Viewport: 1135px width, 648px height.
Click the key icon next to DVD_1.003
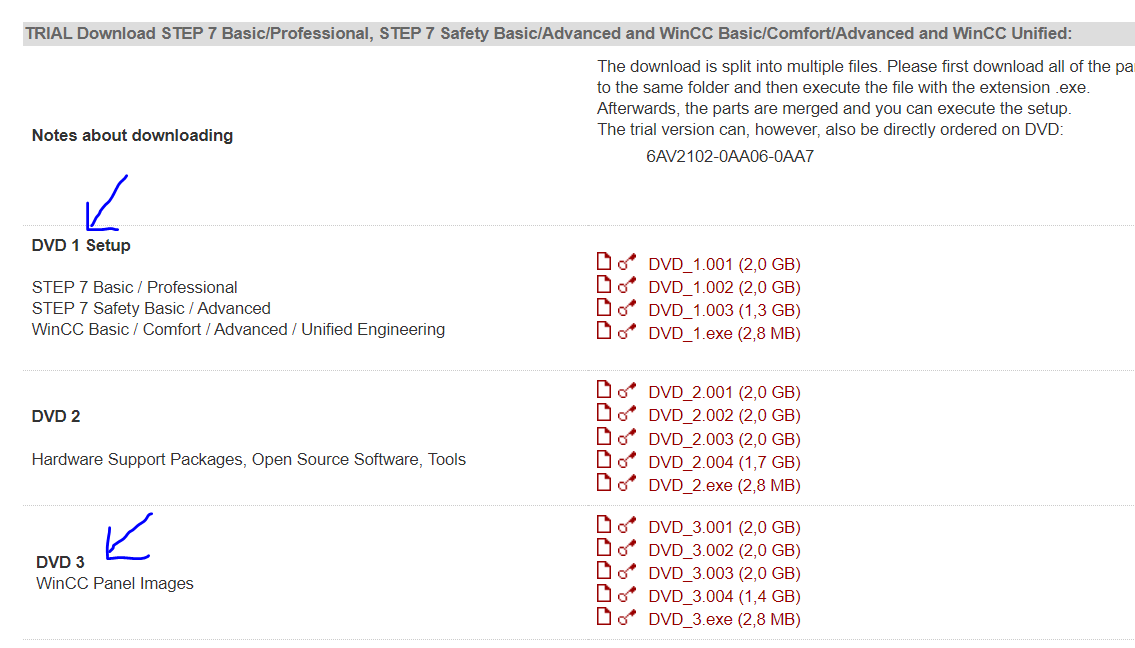pos(627,310)
